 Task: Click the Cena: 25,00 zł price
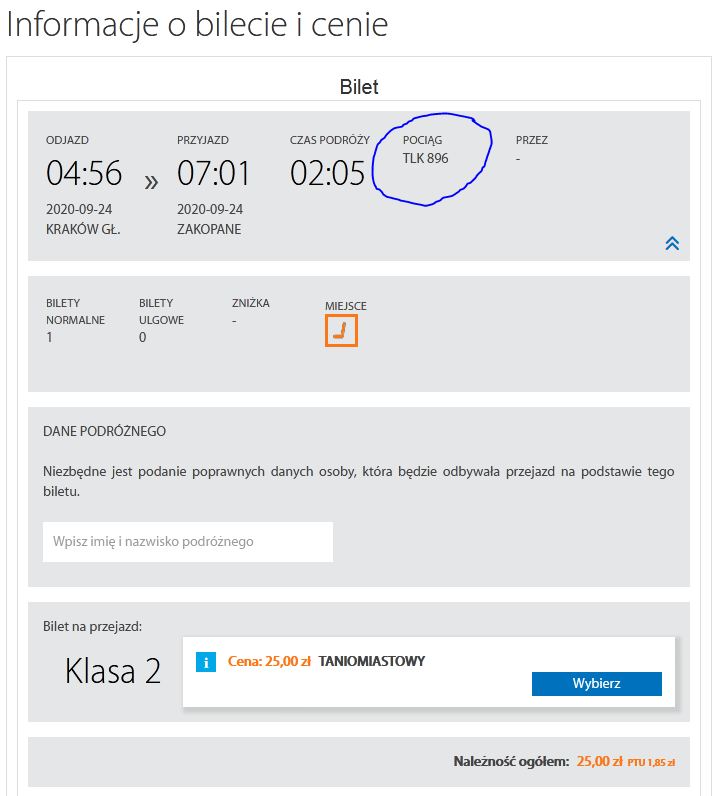pos(269,661)
